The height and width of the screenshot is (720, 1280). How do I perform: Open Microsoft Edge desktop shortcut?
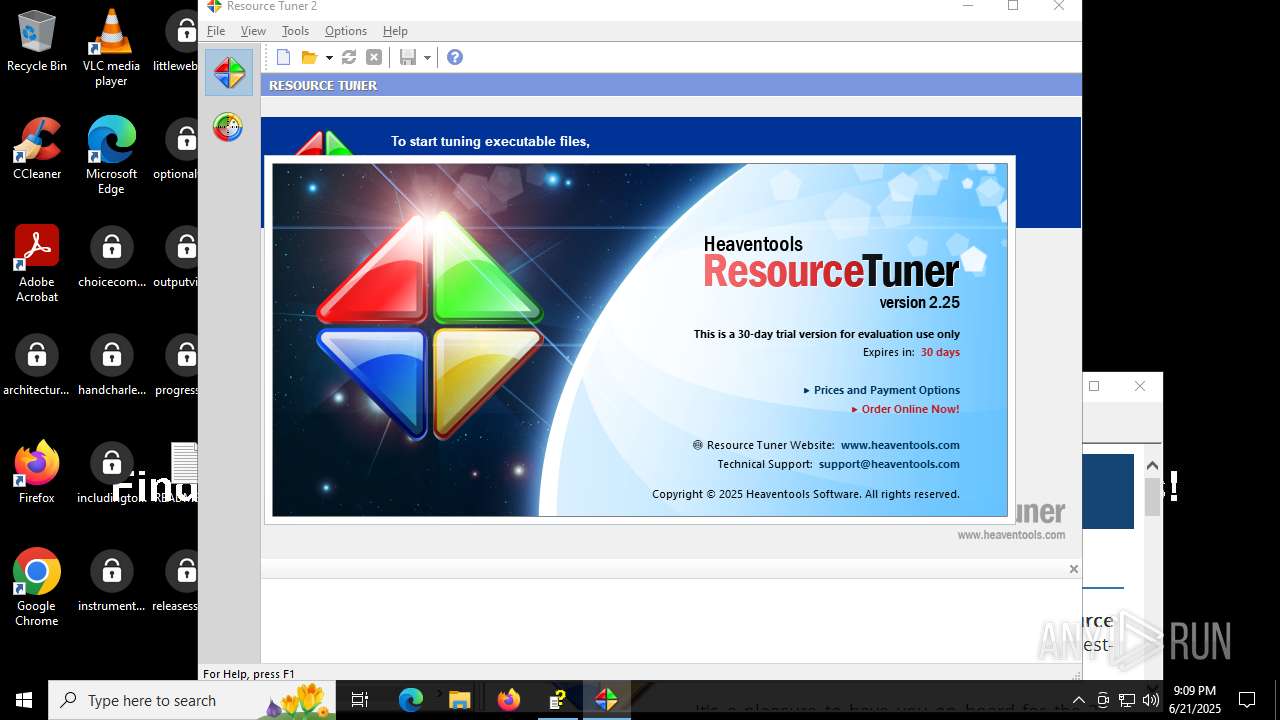[111, 156]
